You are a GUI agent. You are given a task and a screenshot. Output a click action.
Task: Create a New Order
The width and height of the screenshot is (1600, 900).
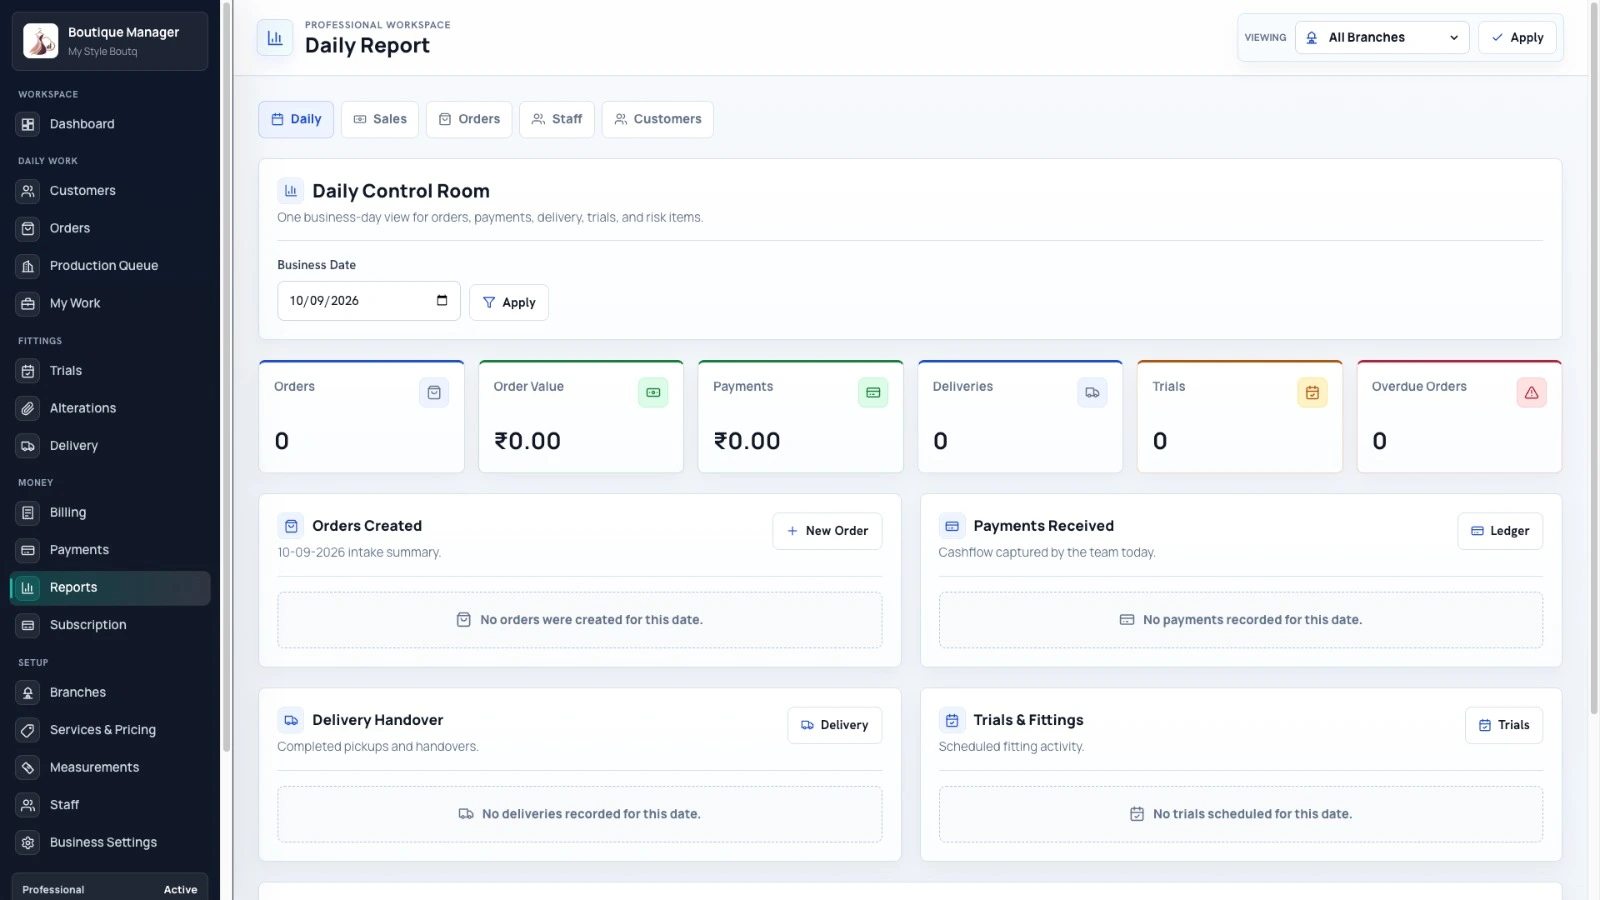click(x=827, y=531)
